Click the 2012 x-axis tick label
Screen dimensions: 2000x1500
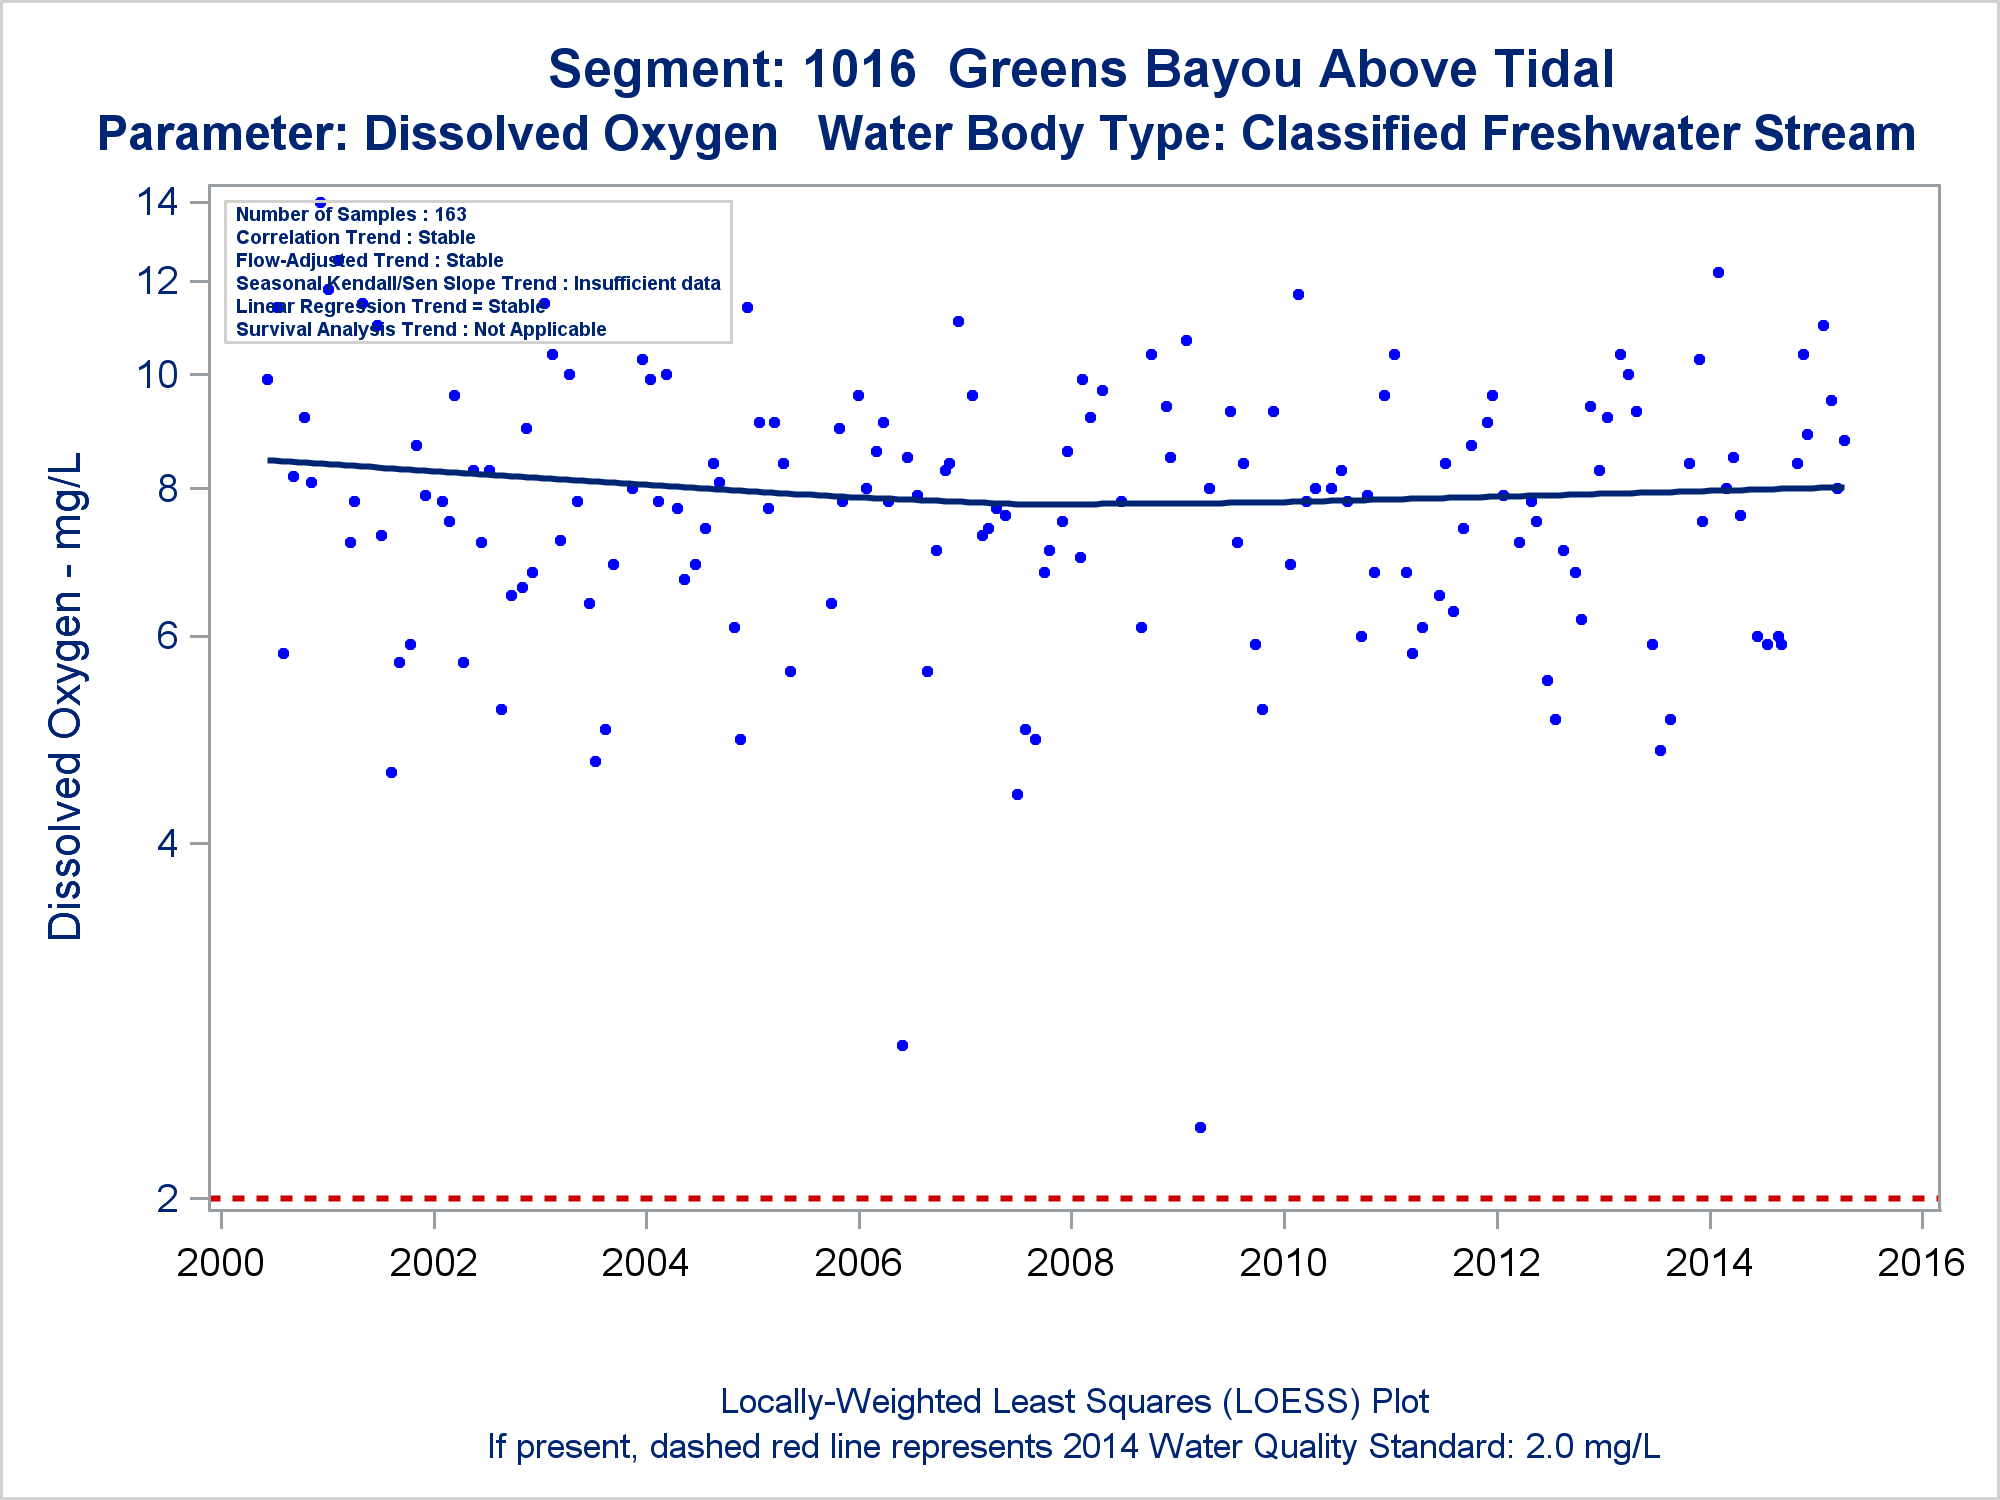pyautogui.click(x=1496, y=1262)
